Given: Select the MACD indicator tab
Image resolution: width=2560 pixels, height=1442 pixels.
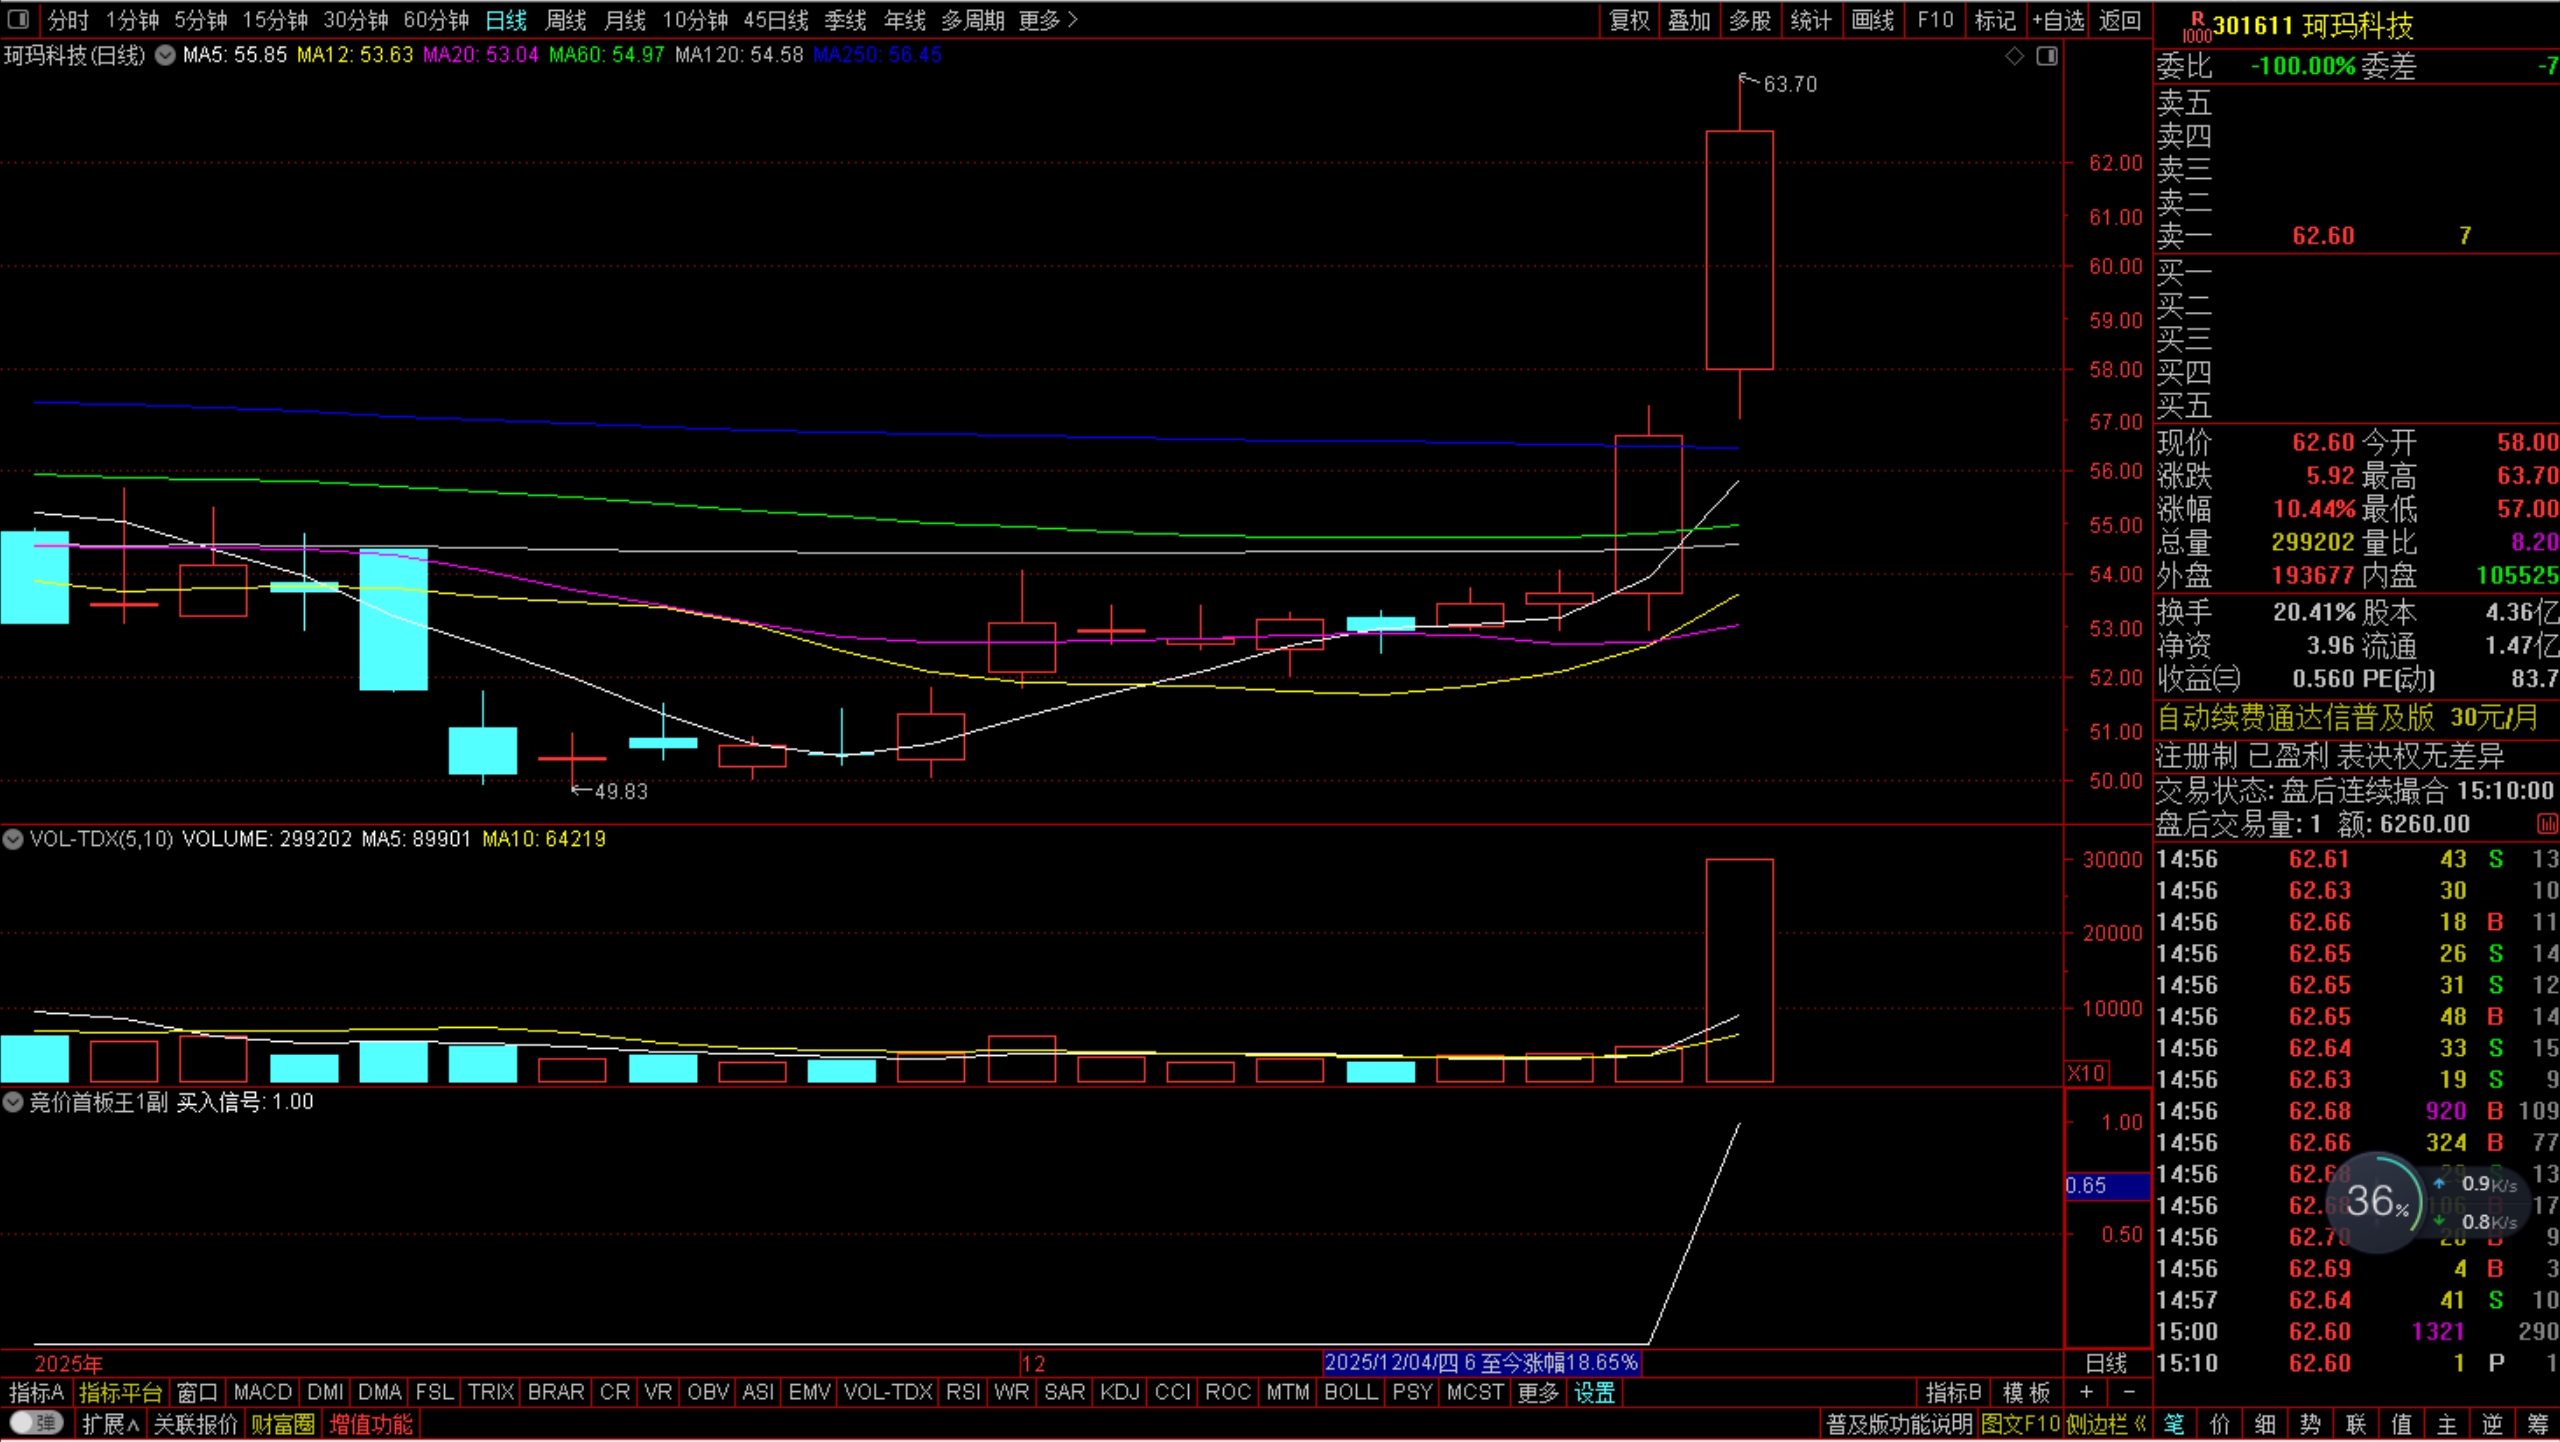Looking at the screenshot, I should 262,1392.
